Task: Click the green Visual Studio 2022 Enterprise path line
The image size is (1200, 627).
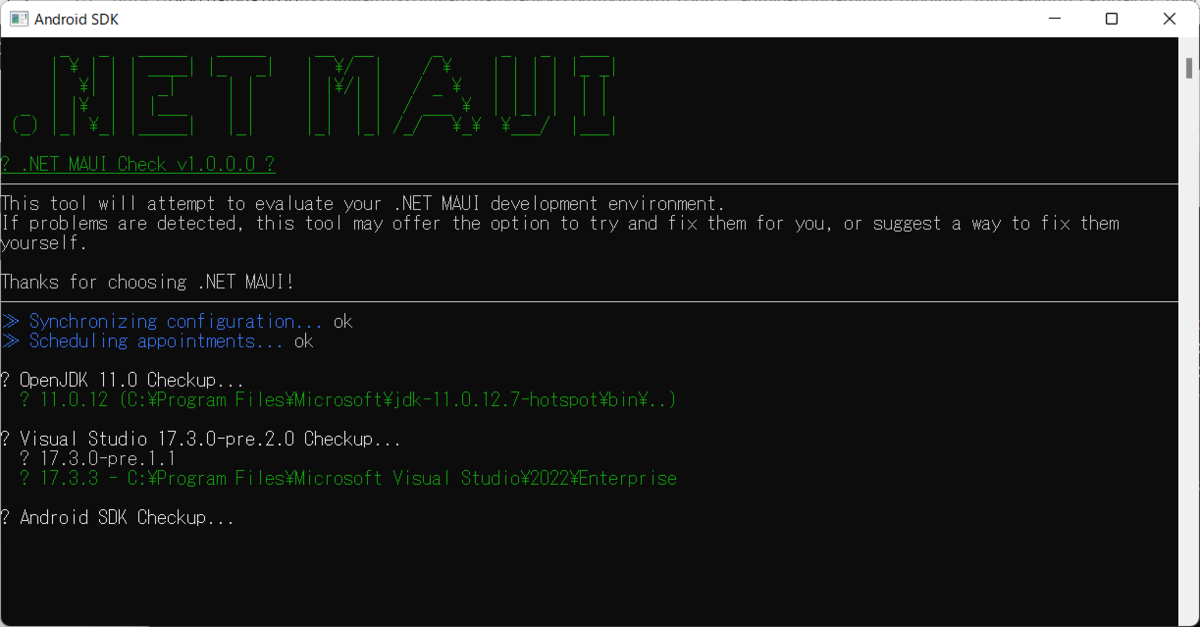Action: 348,479
